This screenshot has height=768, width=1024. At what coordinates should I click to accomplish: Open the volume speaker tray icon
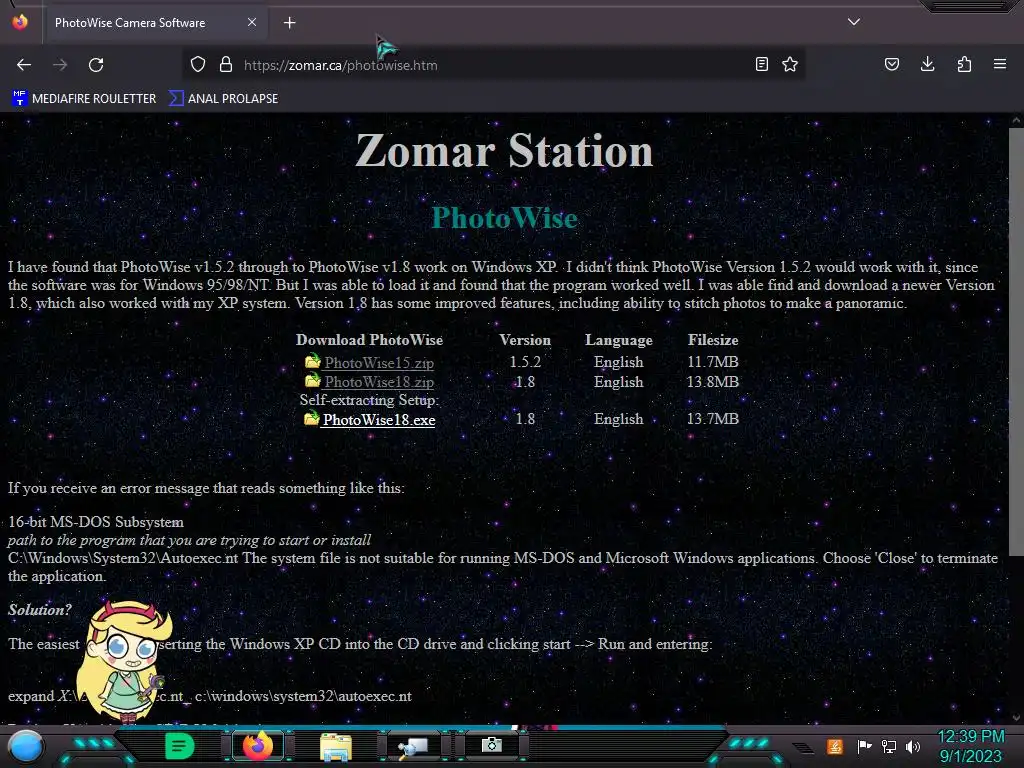(x=913, y=746)
